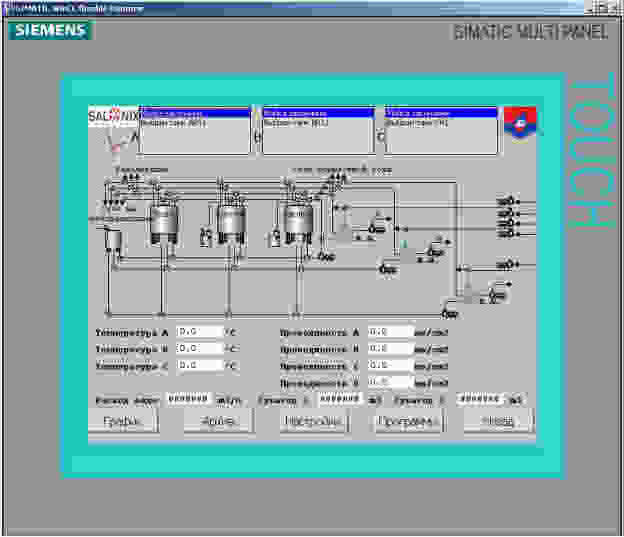Click the leftmost bottom navigation button
The width and height of the screenshot is (624, 537).
point(123,421)
